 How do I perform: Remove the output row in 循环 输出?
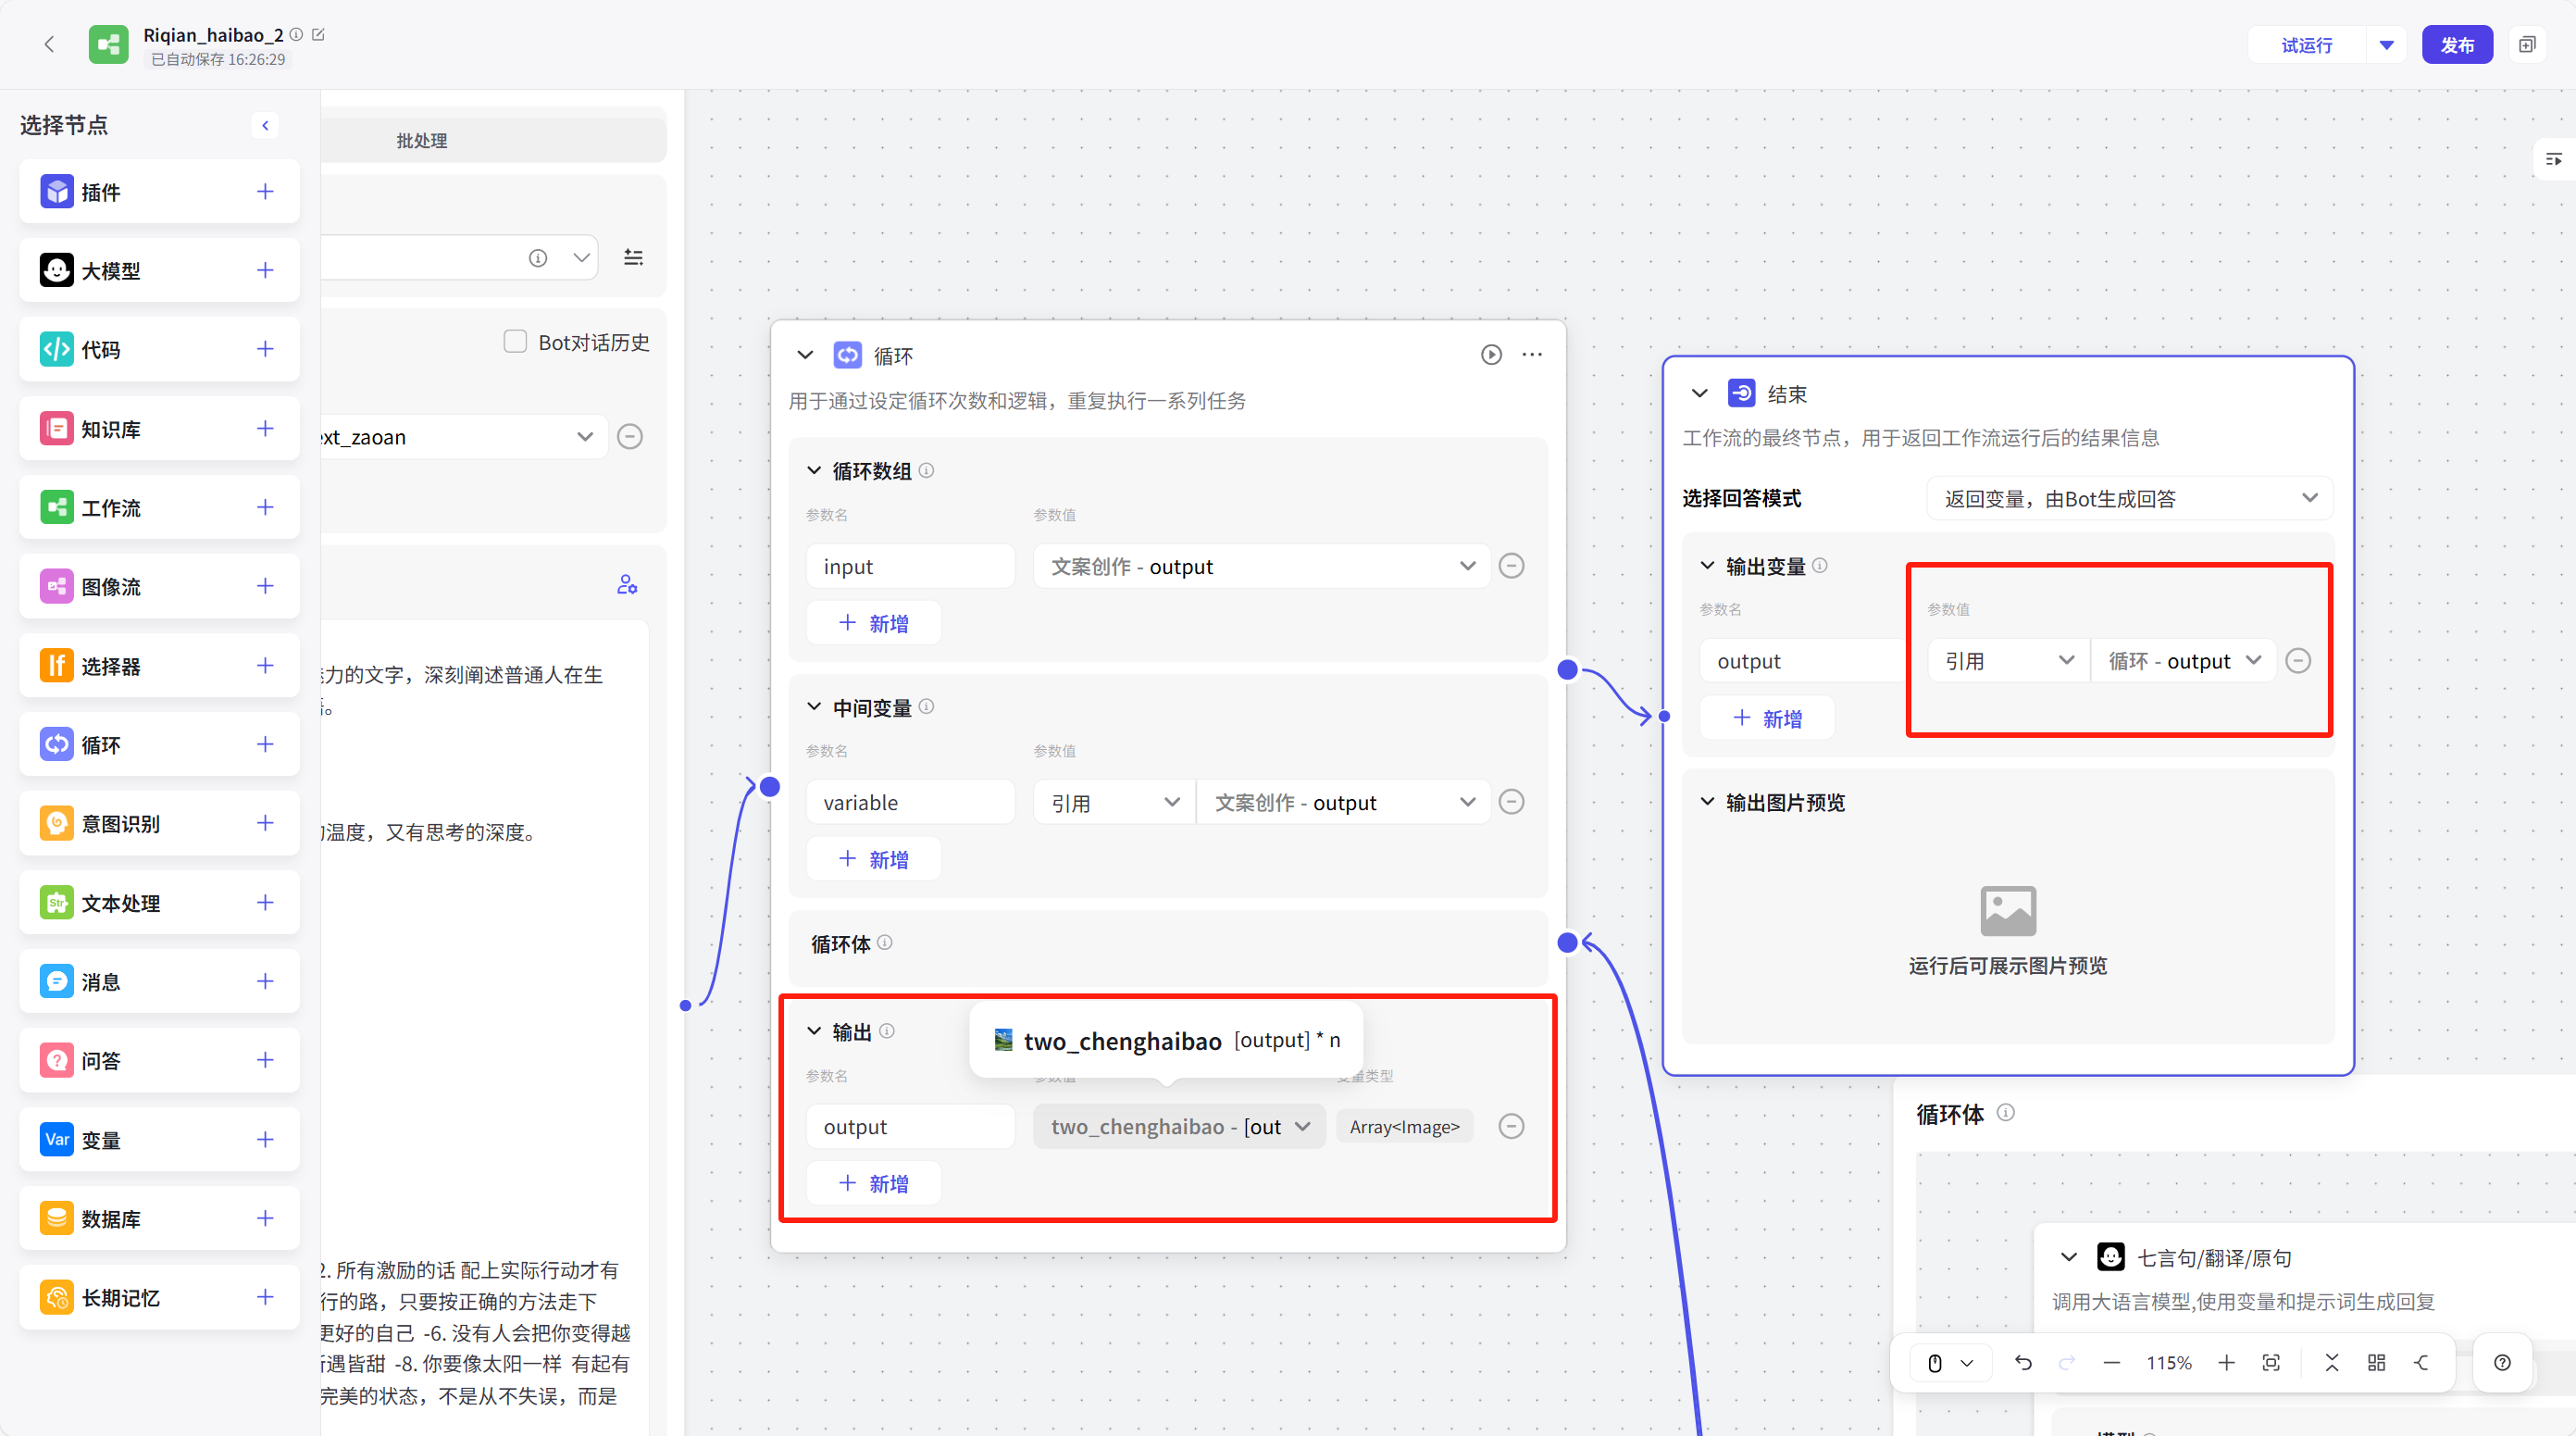point(1512,1126)
